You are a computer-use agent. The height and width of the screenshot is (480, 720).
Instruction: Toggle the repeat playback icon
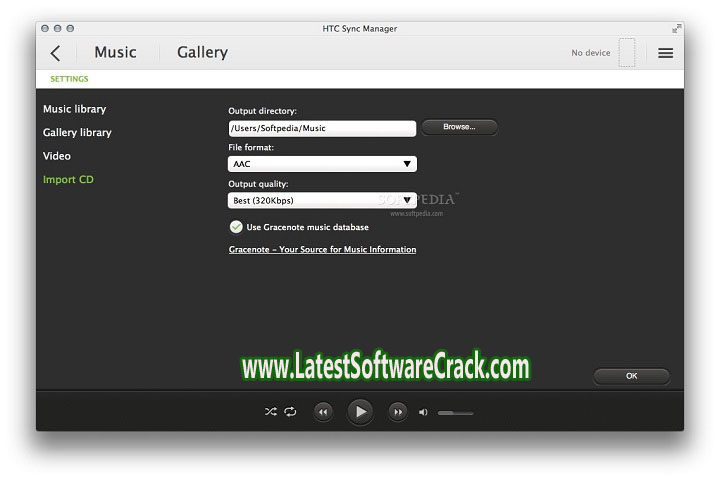290,411
